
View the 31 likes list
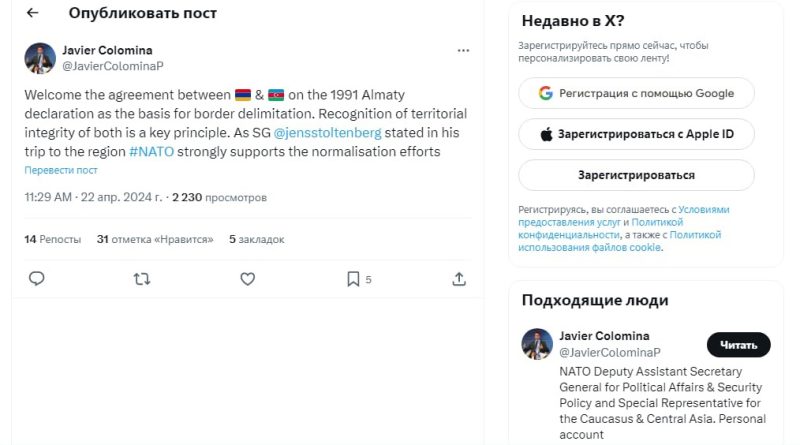(155, 239)
